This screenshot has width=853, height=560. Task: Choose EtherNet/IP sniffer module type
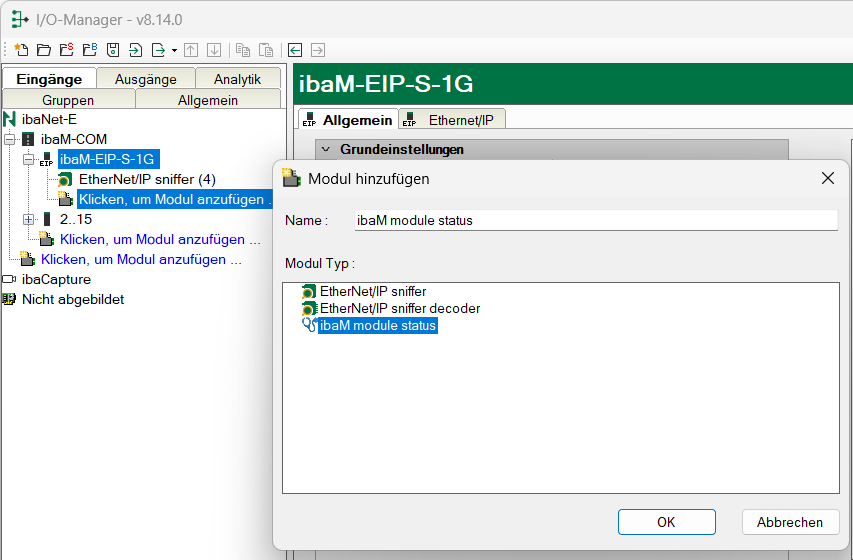pyautogui.click(x=373, y=291)
